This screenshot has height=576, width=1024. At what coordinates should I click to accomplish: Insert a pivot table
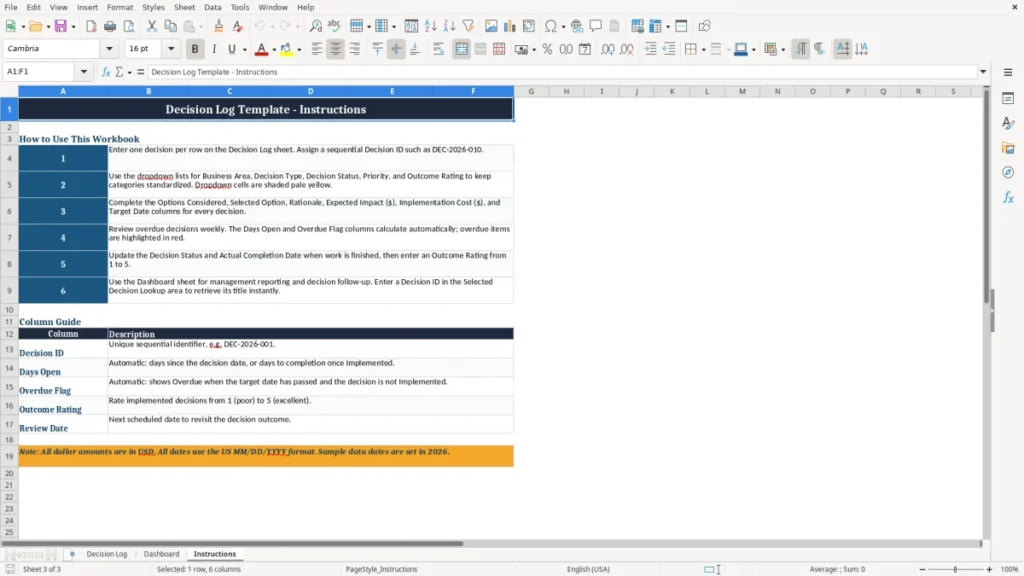coord(529,26)
